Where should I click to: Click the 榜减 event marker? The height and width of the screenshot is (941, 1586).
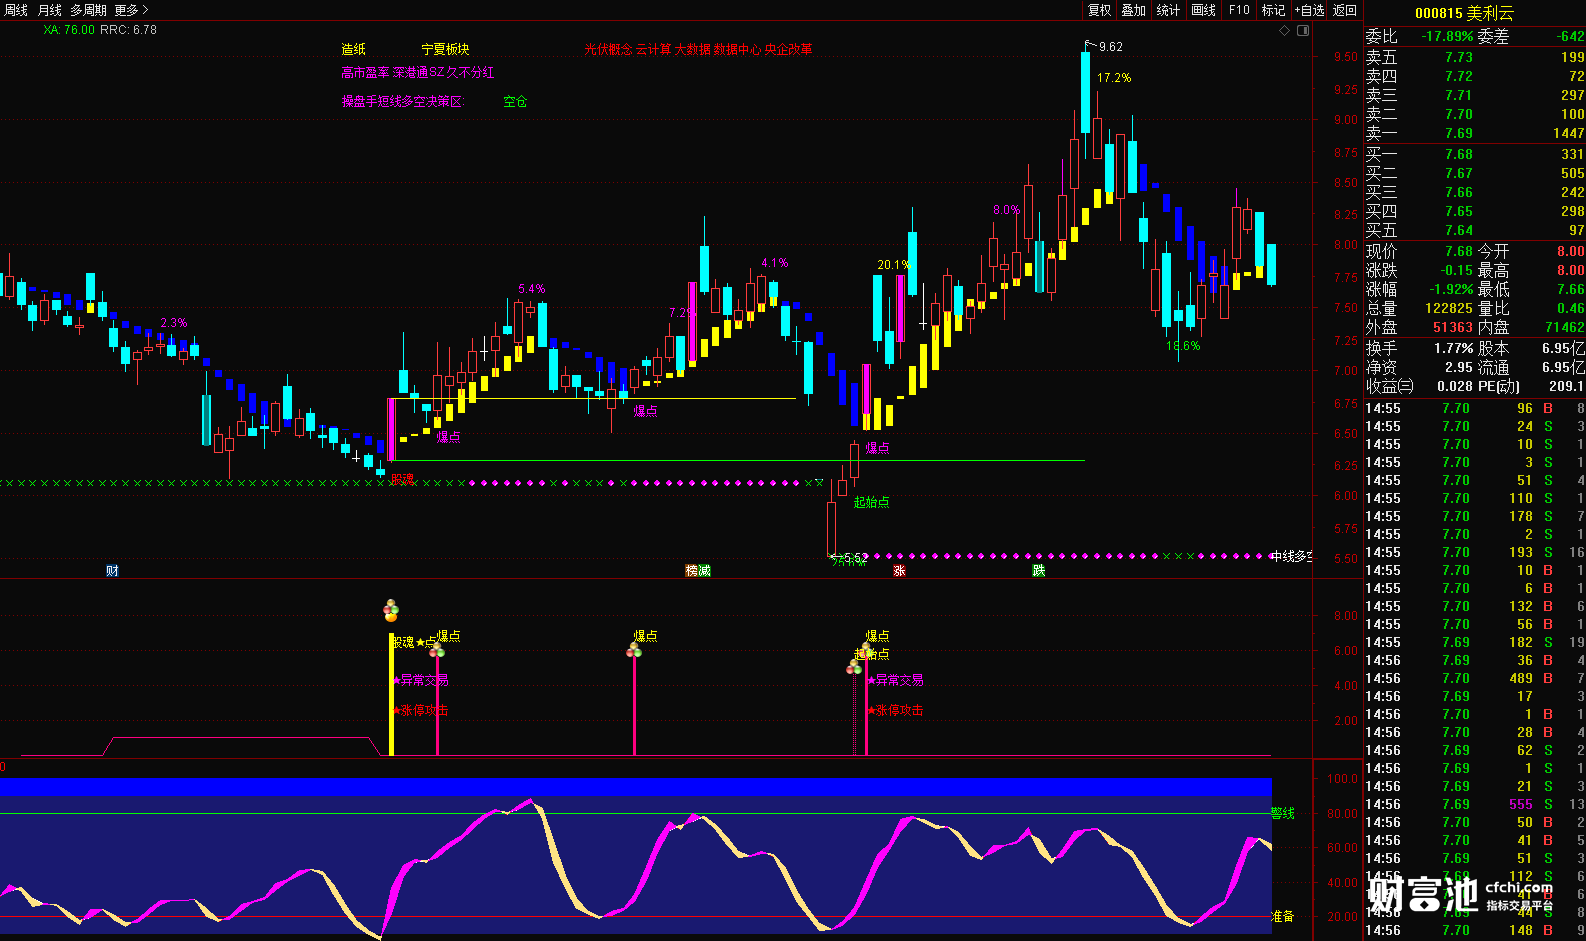click(698, 571)
